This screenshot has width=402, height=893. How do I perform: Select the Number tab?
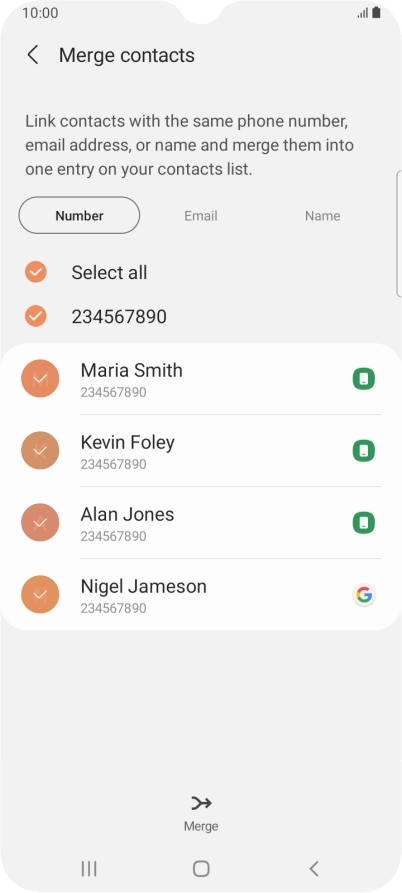point(79,215)
